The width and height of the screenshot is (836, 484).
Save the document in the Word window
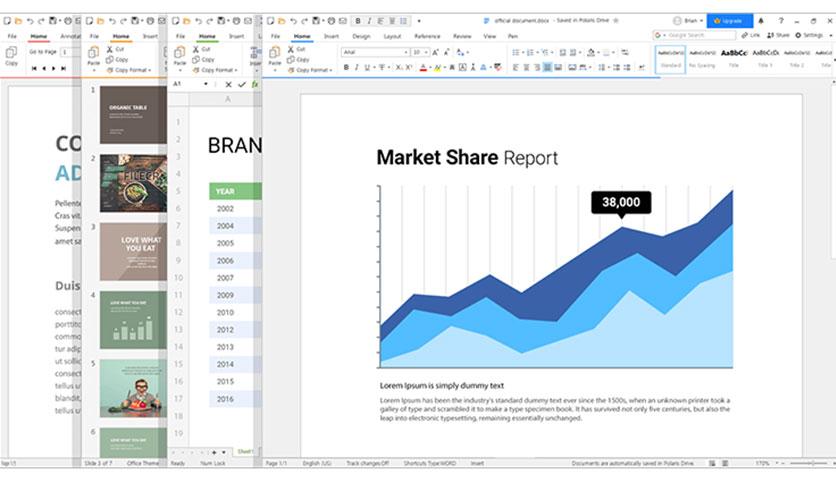(316, 21)
